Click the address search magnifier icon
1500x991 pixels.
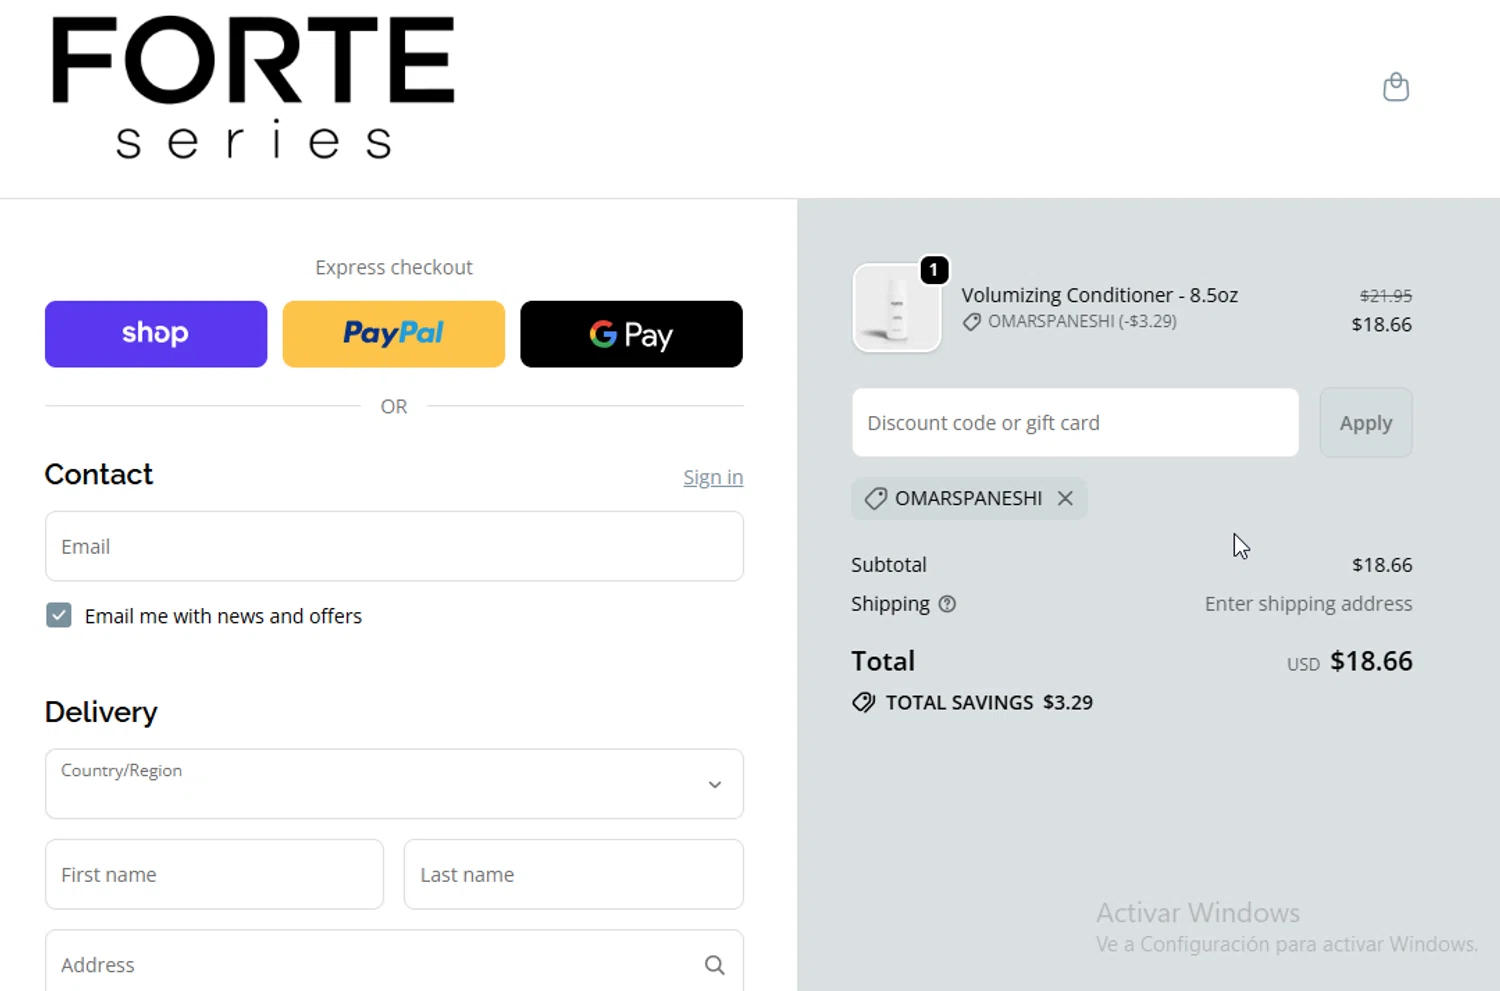(x=714, y=965)
